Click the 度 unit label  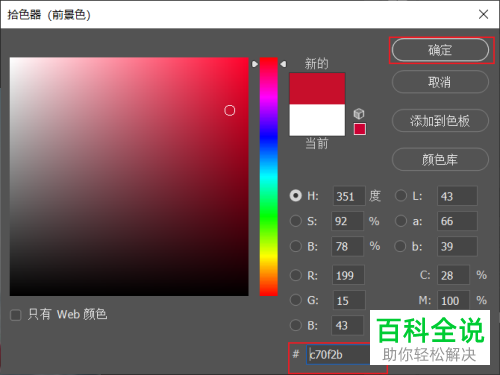pos(375,196)
